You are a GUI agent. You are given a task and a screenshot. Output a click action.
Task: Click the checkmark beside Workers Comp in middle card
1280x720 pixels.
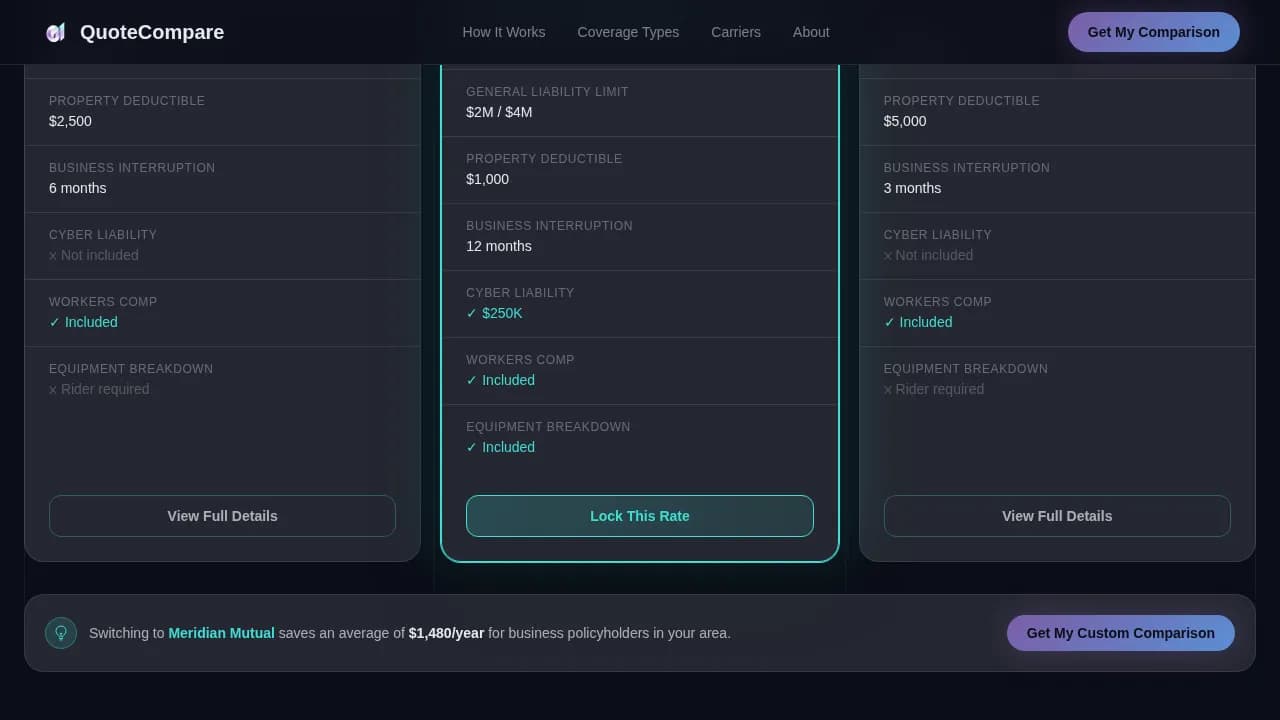pos(471,380)
